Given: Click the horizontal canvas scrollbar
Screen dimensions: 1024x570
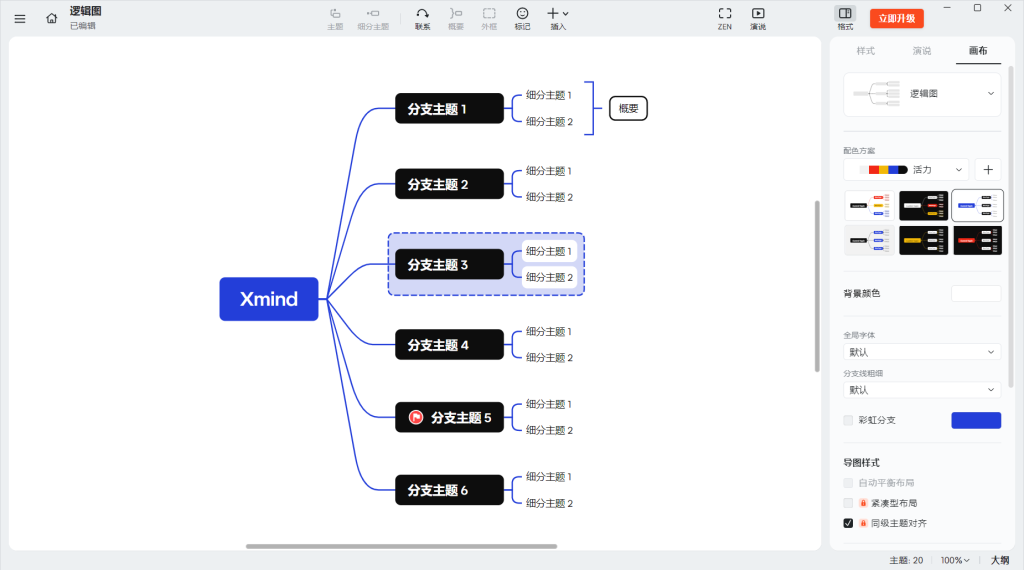Looking at the screenshot, I should point(401,546).
